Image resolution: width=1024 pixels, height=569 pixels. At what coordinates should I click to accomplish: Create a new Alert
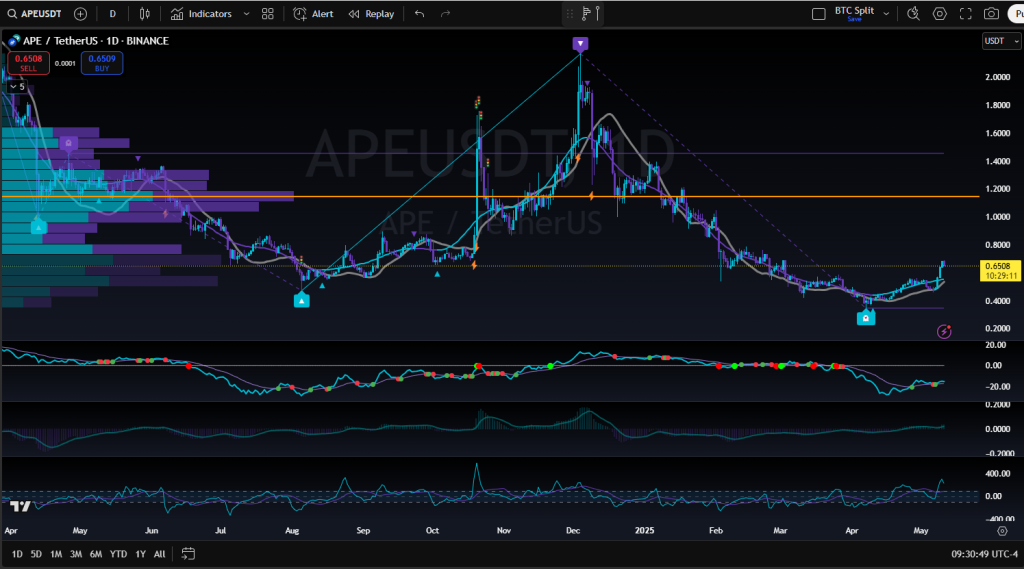tap(313, 14)
